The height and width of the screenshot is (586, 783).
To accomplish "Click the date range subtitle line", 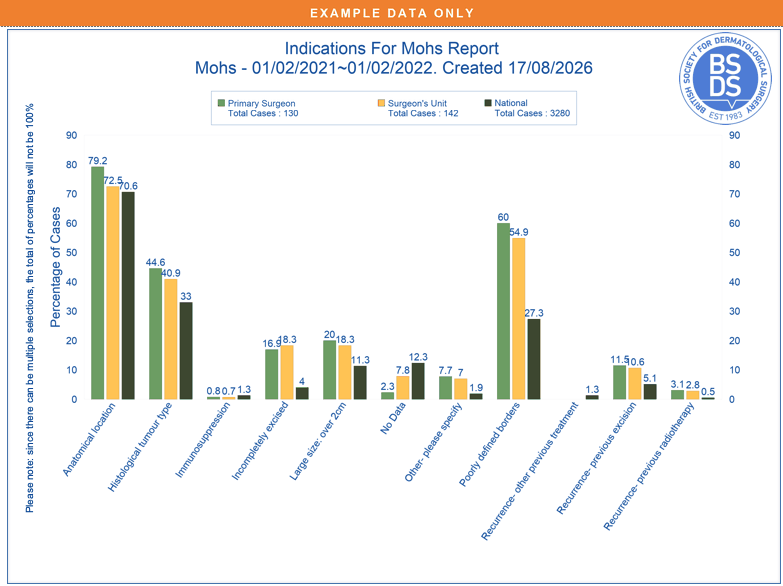I will click(x=393, y=67).
